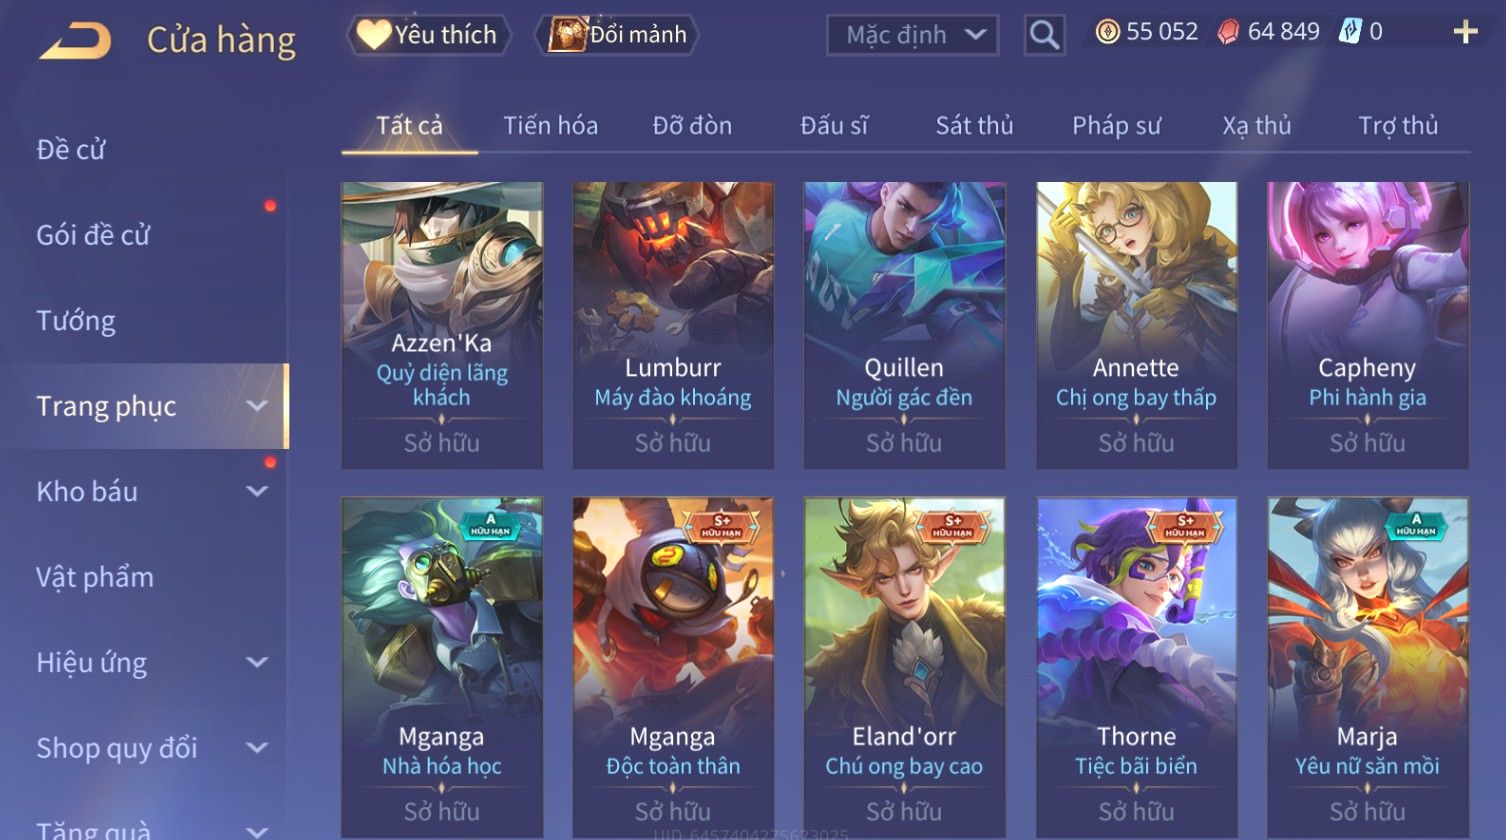Open the search magnifier icon
The width and height of the screenshot is (1506, 840).
coord(1044,35)
